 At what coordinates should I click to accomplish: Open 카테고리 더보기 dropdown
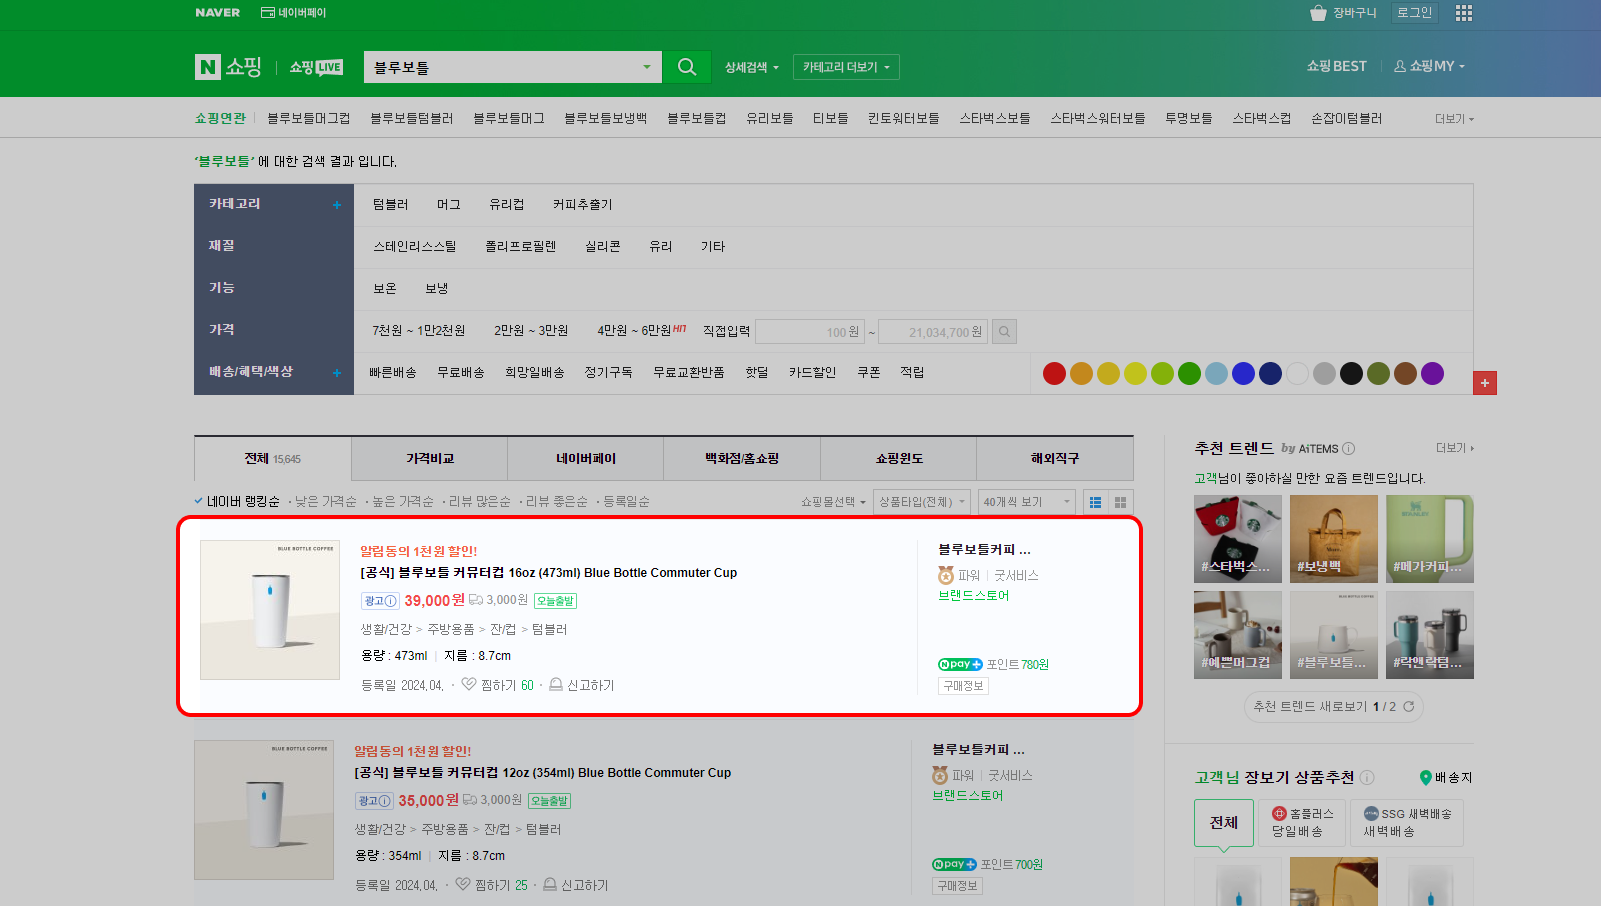point(846,67)
